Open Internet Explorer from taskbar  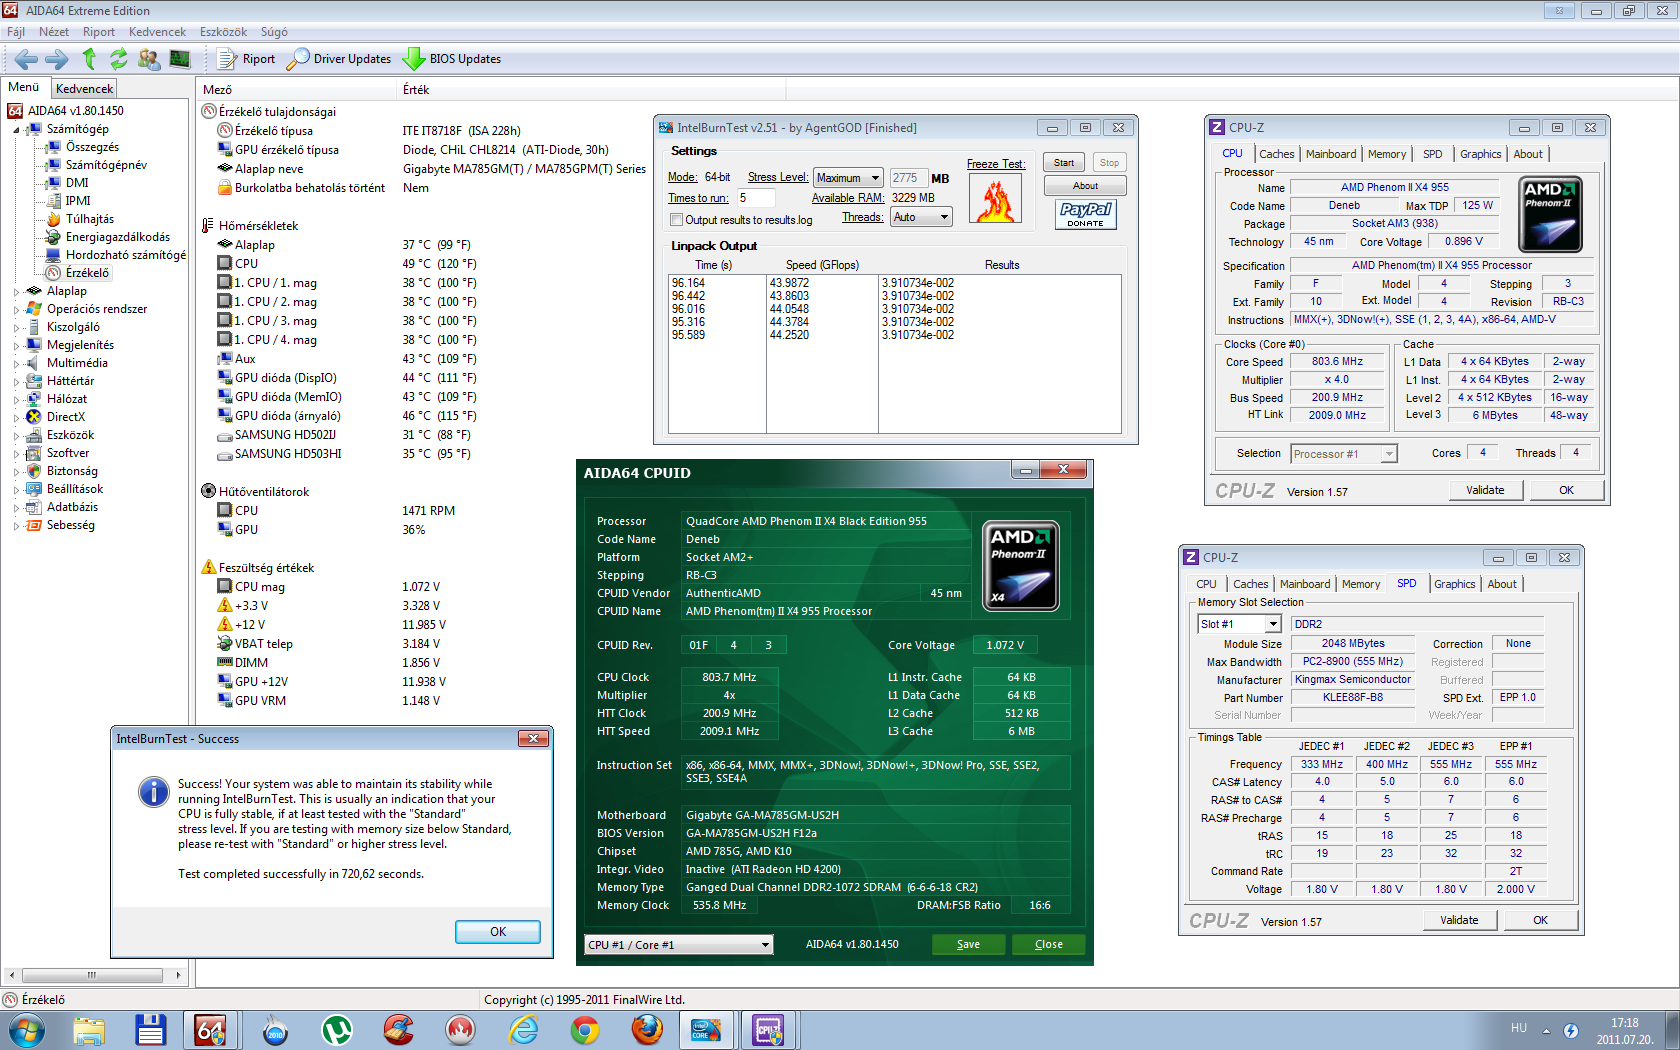click(523, 1030)
